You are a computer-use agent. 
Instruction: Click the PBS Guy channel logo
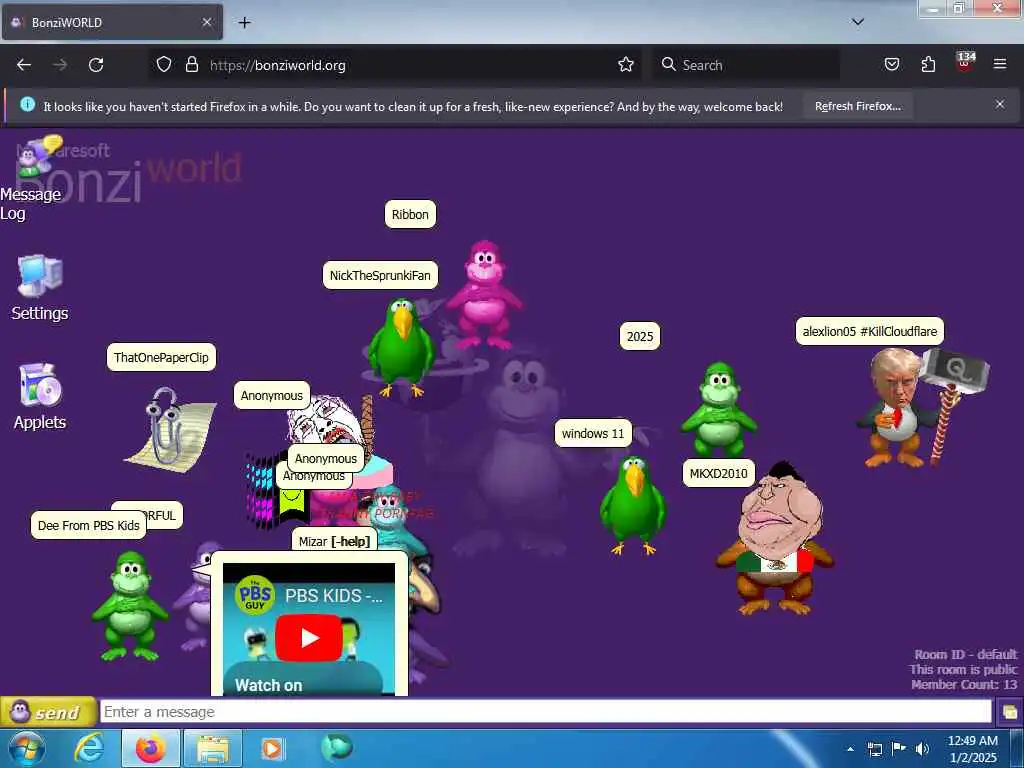(254, 596)
